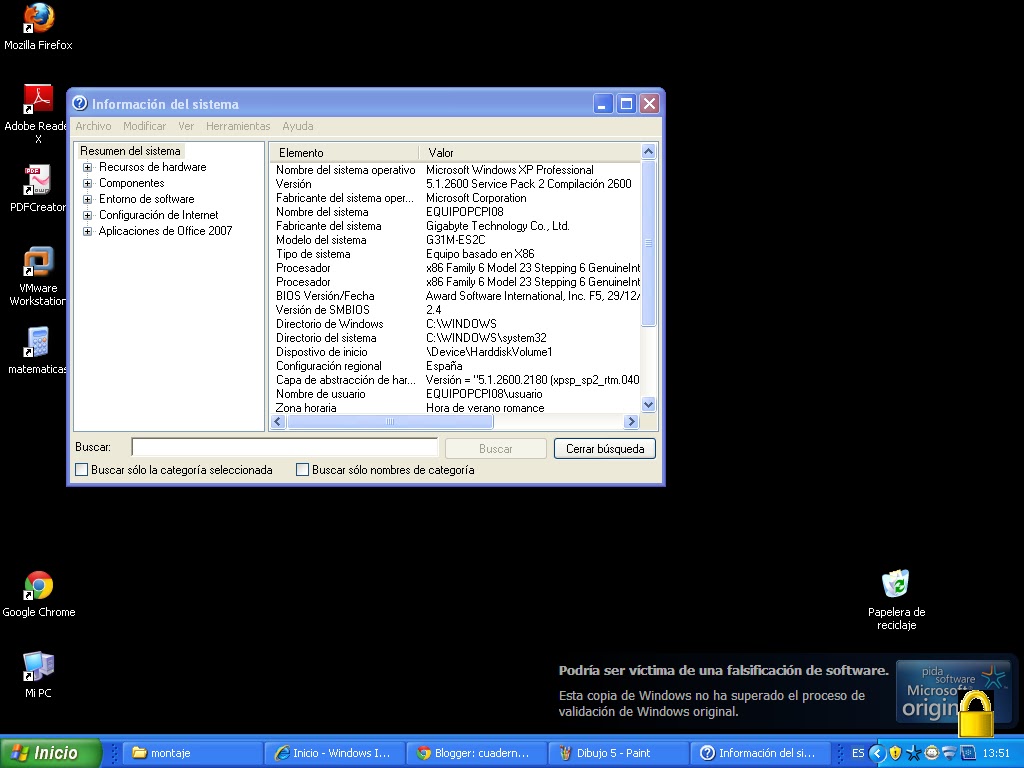Click the blue device tray icon beside the clock
Image resolution: width=1024 pixels, height=768 pixels.
[x=967, y=753]
